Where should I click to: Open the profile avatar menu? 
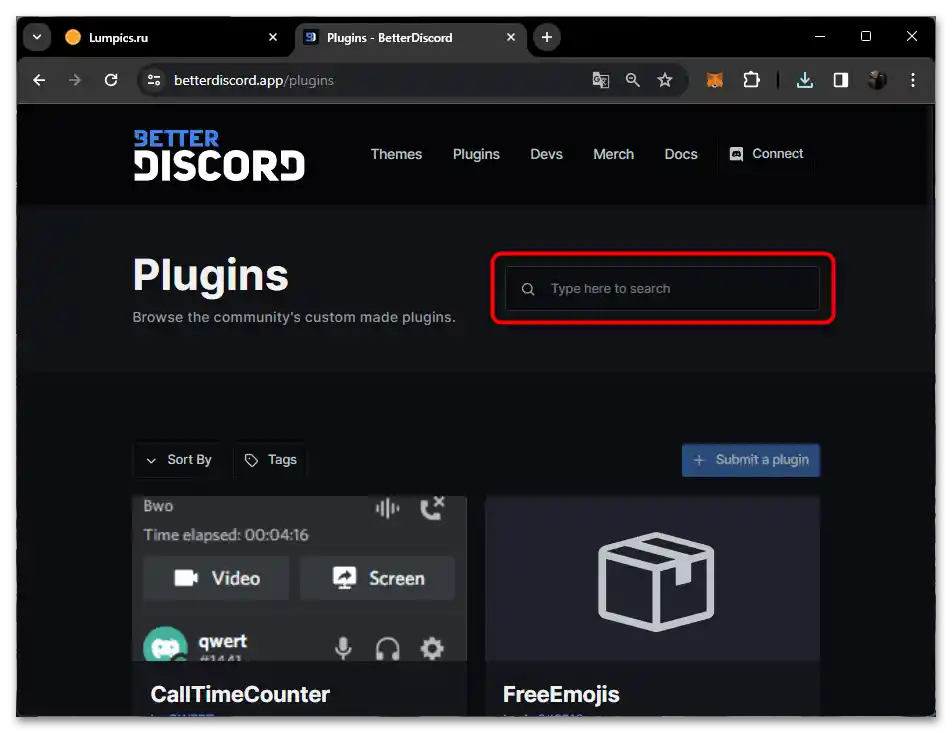click(x=877, y=80)
